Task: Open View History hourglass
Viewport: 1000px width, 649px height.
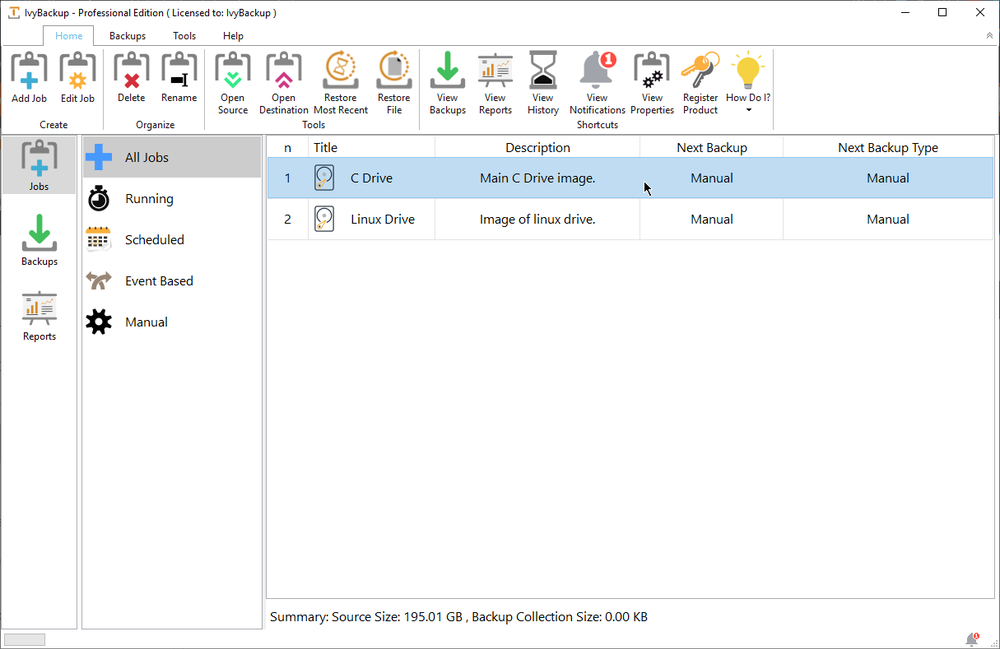Action: pos(543,84)
